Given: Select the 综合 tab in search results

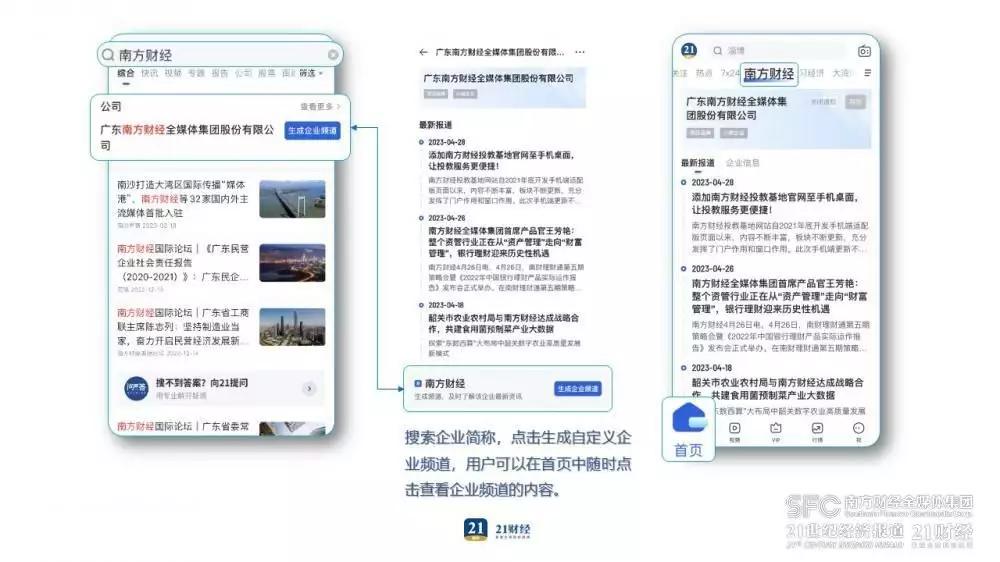Looking at the screenshot, I should [126, 73].
